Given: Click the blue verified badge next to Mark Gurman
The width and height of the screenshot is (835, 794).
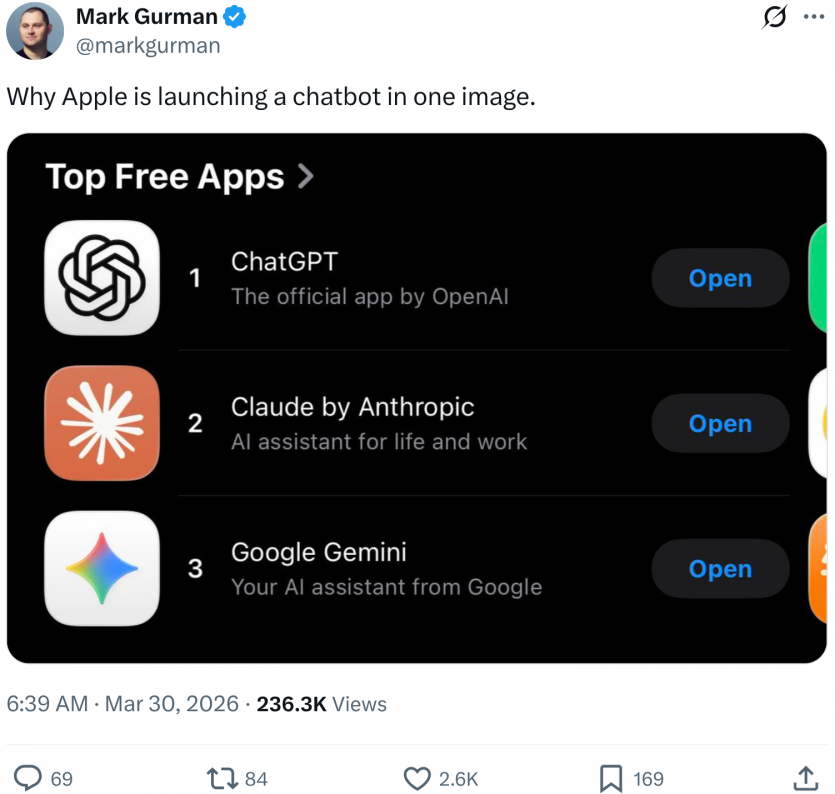Looking at the screenshot, I should point(232,16).
